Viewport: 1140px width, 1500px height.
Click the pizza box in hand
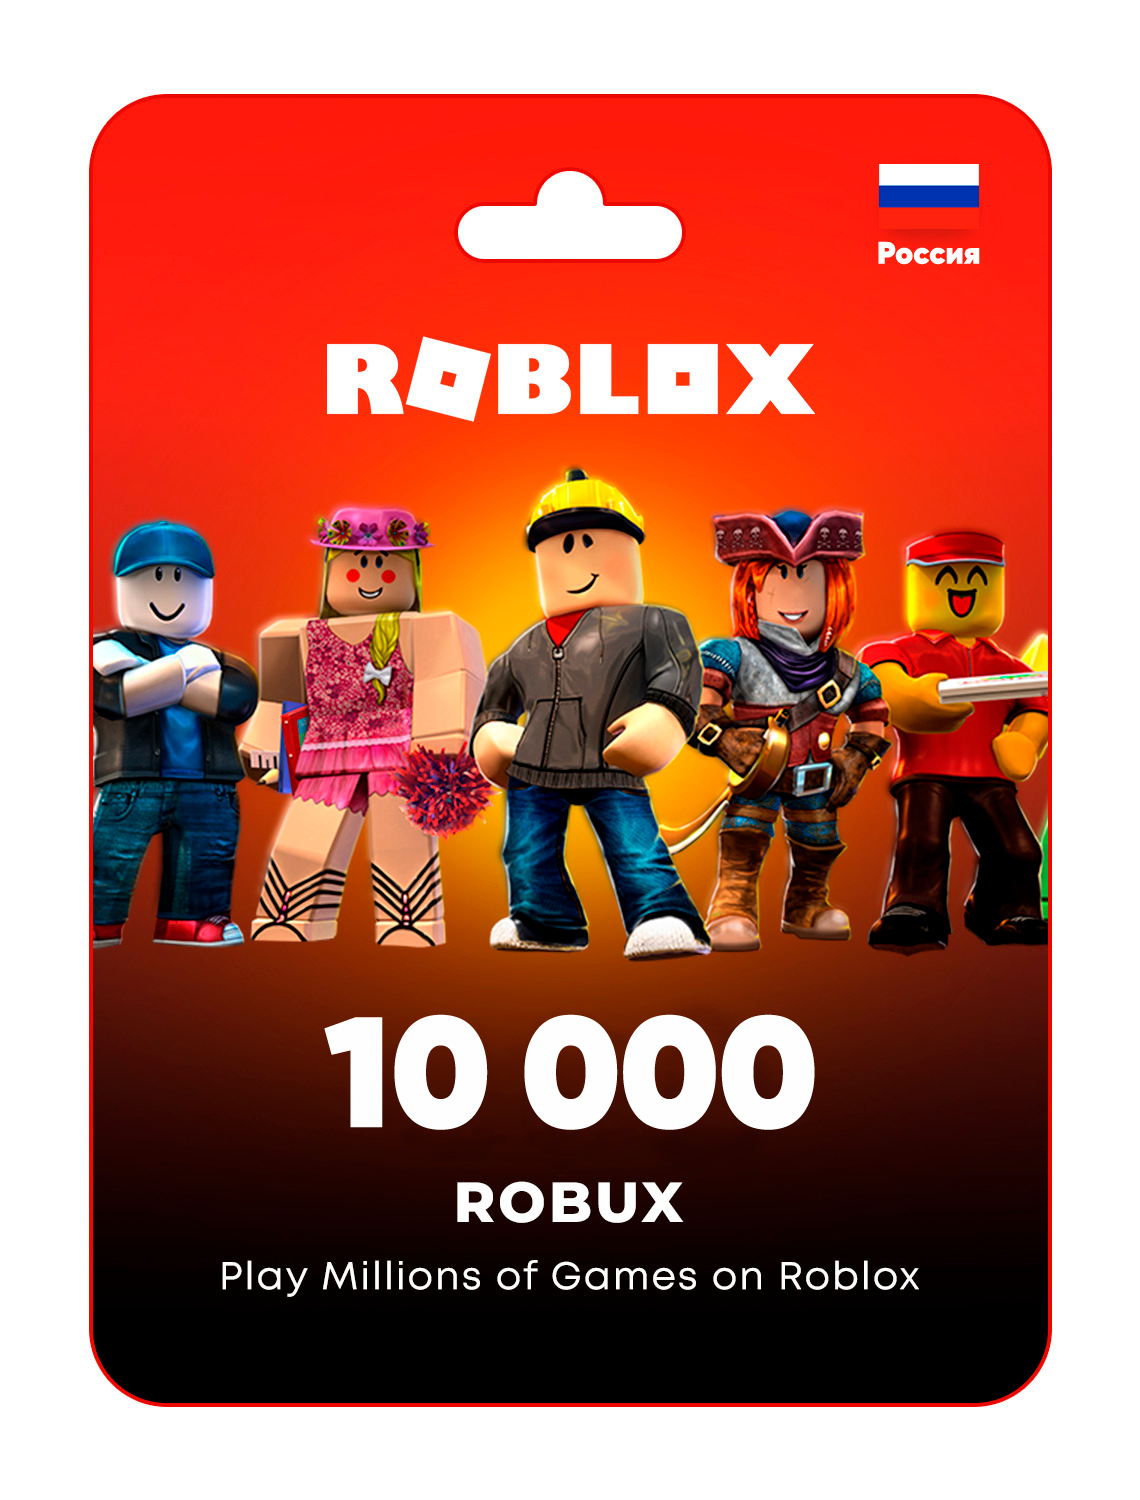pyautogui.click(x=992, y=685)
